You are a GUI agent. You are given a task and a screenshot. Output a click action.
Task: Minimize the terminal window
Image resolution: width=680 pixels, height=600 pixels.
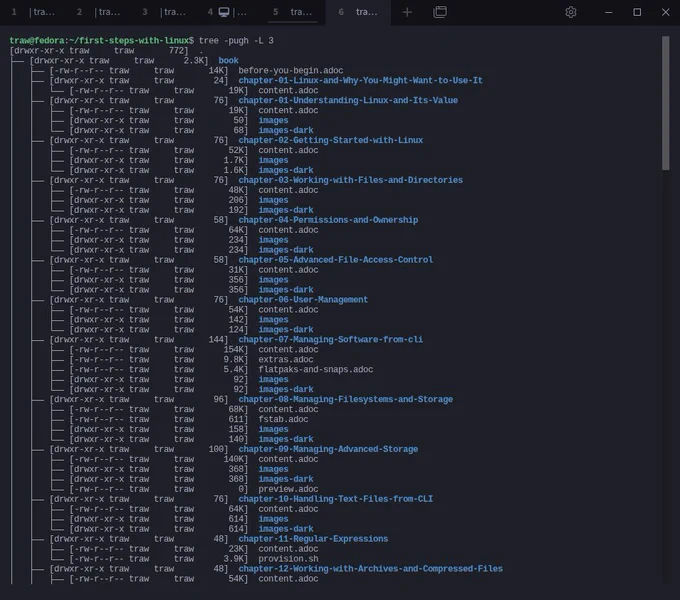click(608, 12)
